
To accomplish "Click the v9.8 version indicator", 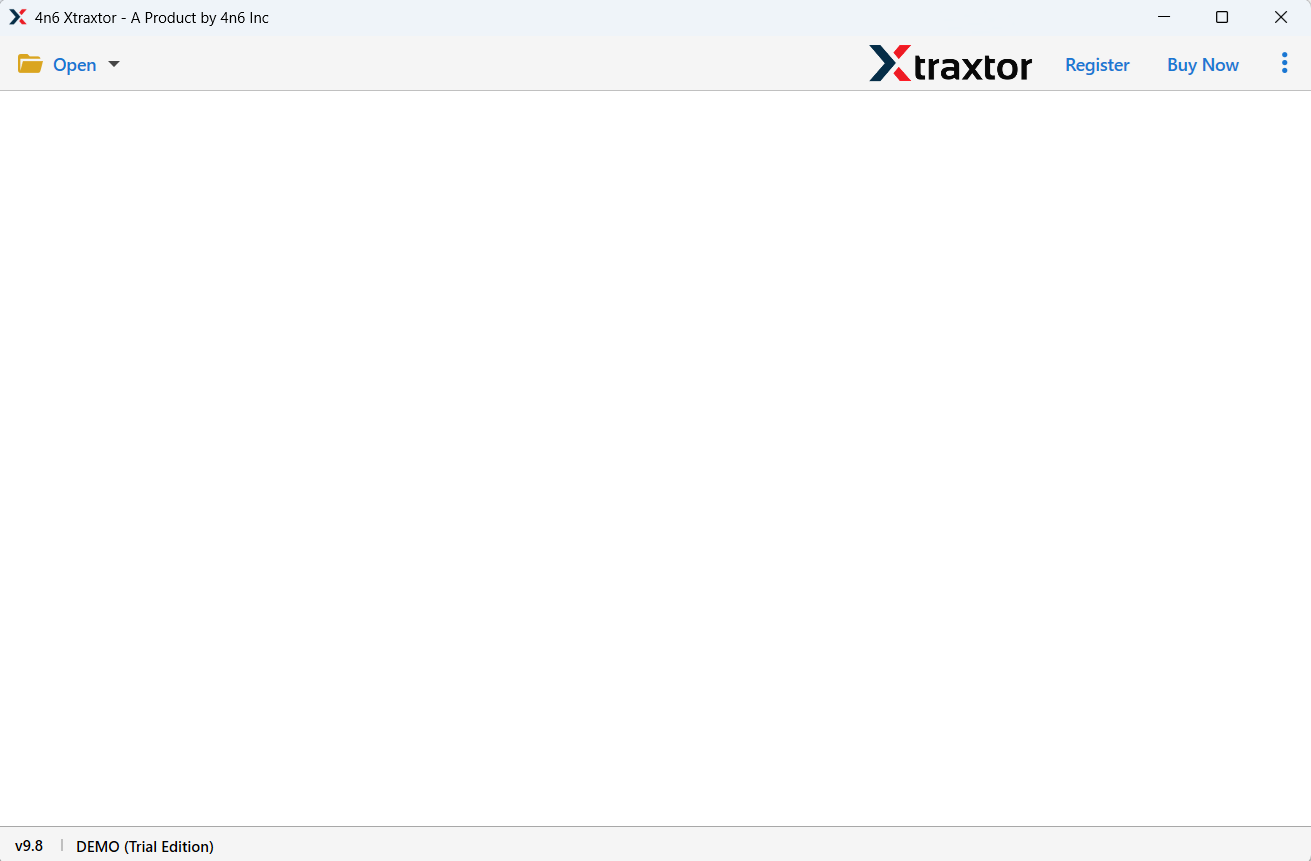I will [x=30, y=846].
